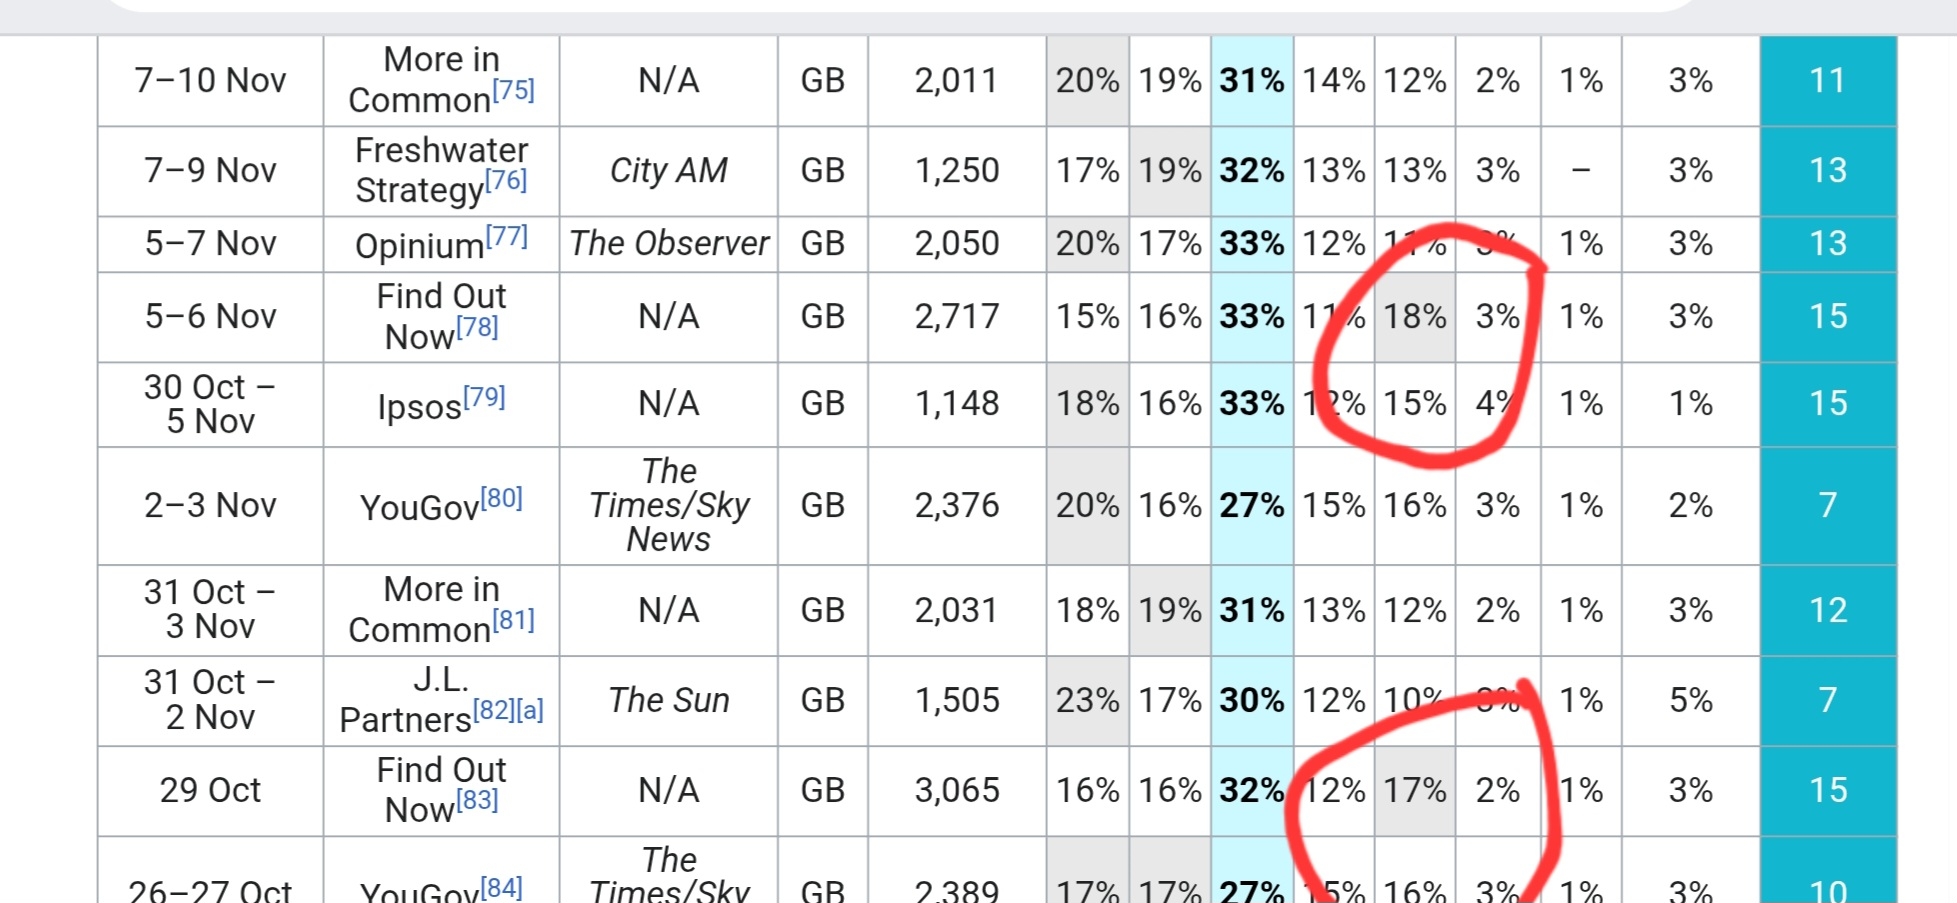Open footnote 80 beside YouGov
This screenshot has height=903, width=1957.
coord(501,498)
